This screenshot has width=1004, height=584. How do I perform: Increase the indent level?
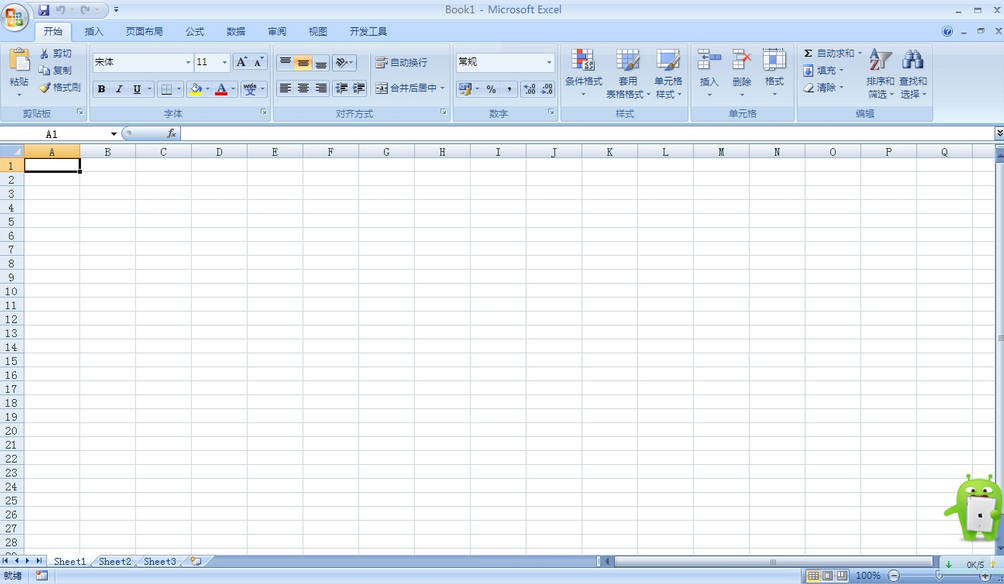[x=359, y=88]
